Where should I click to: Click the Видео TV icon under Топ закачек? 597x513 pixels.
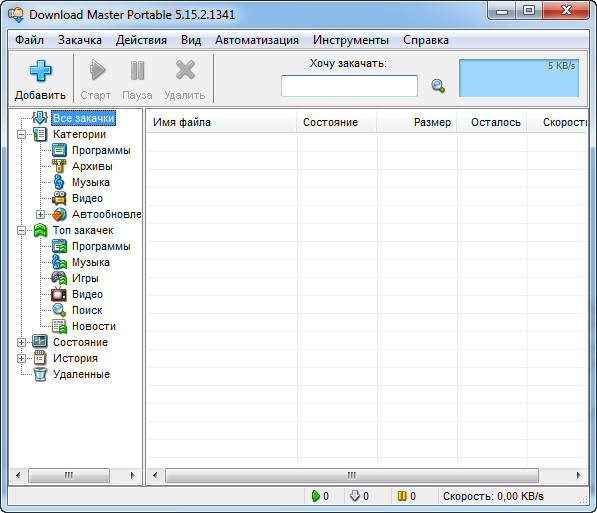(59, 294)
